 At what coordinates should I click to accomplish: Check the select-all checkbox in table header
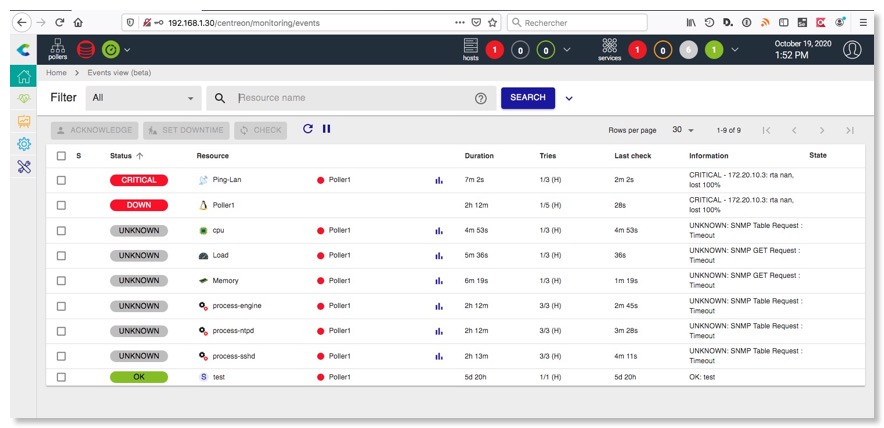61,156
